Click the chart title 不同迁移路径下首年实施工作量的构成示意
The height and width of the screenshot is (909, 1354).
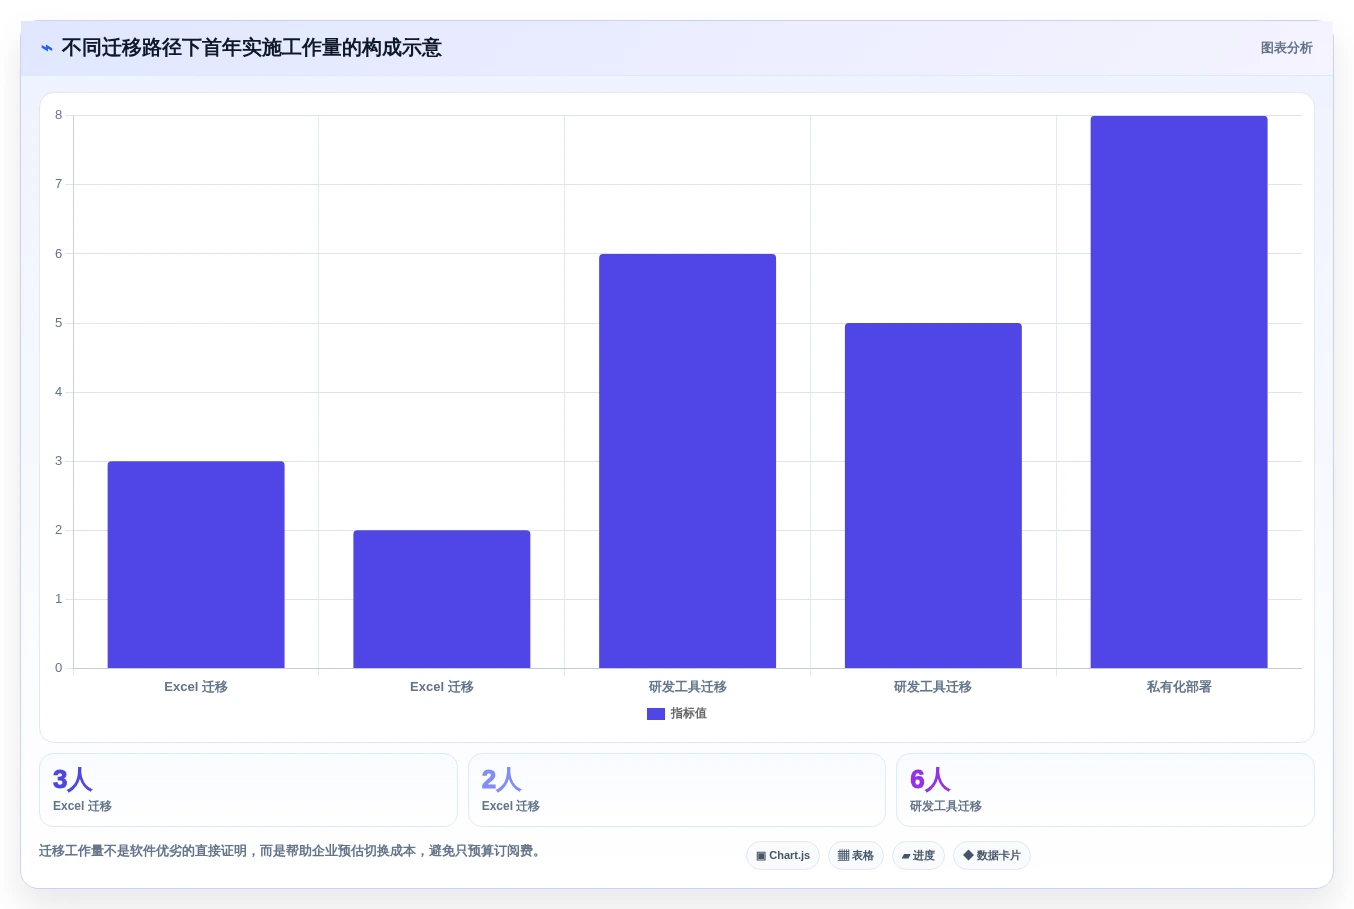tap(251, 48)
